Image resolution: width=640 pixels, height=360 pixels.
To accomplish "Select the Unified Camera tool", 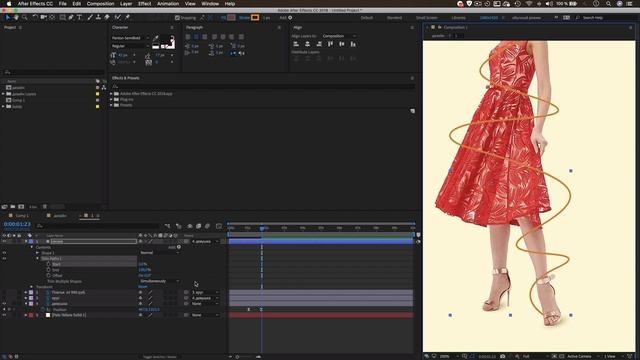I will point(43,18).
